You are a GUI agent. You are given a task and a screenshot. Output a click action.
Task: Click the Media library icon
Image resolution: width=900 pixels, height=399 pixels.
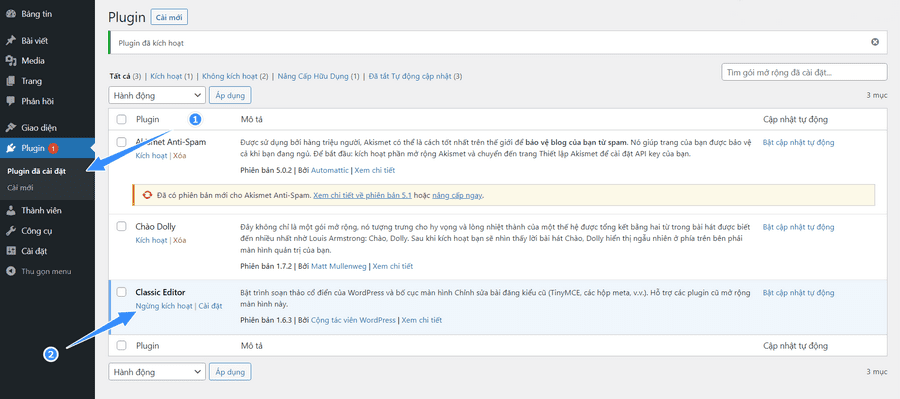pyautogui.click(x=10, y=61)
